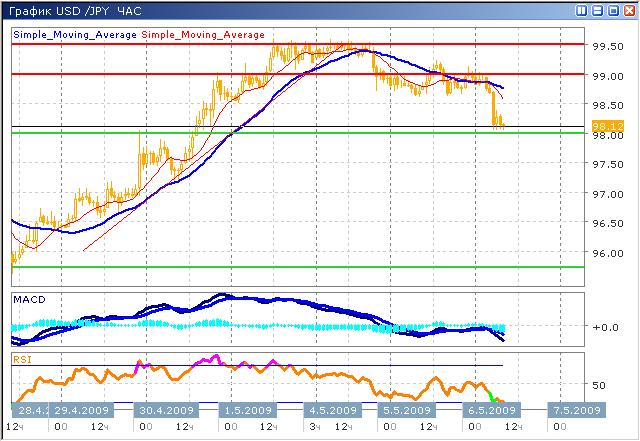The width and height of the screenshot is (640, 441).
Task: Select the 30.4.2009 date marker
Action: (x=168, y=410)
